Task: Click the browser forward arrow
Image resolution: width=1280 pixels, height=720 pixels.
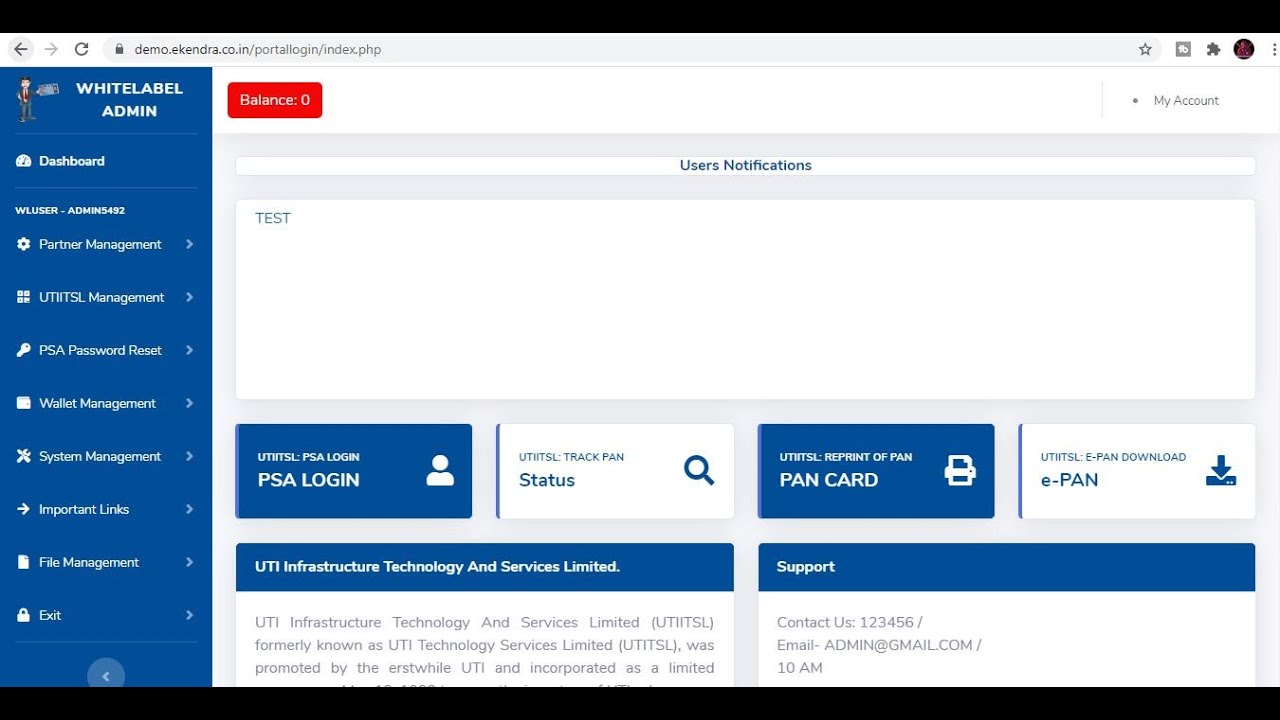Action: click(x=51, y=49)
